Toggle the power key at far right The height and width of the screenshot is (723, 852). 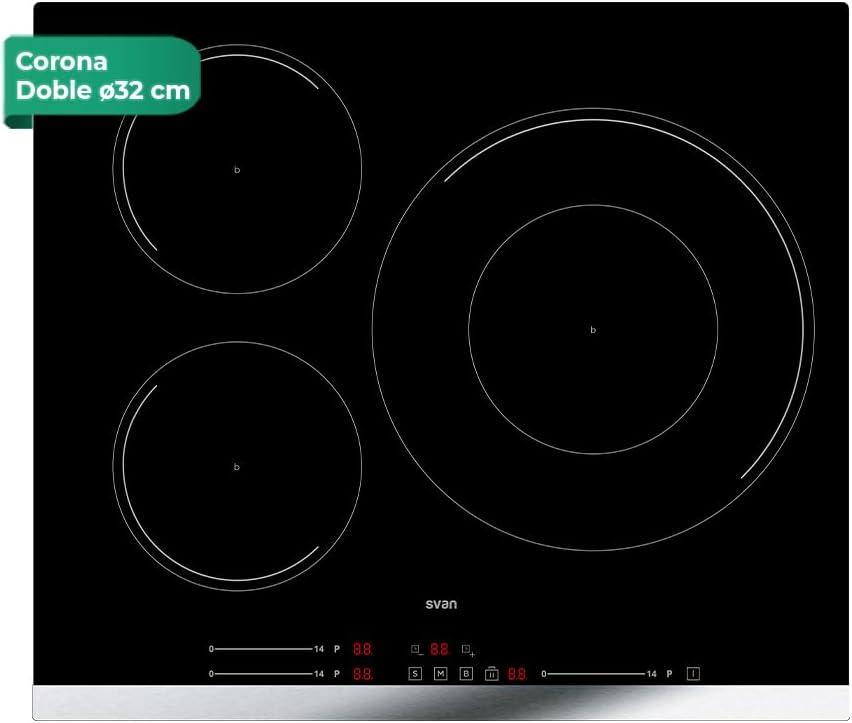[x=693, y=674]
